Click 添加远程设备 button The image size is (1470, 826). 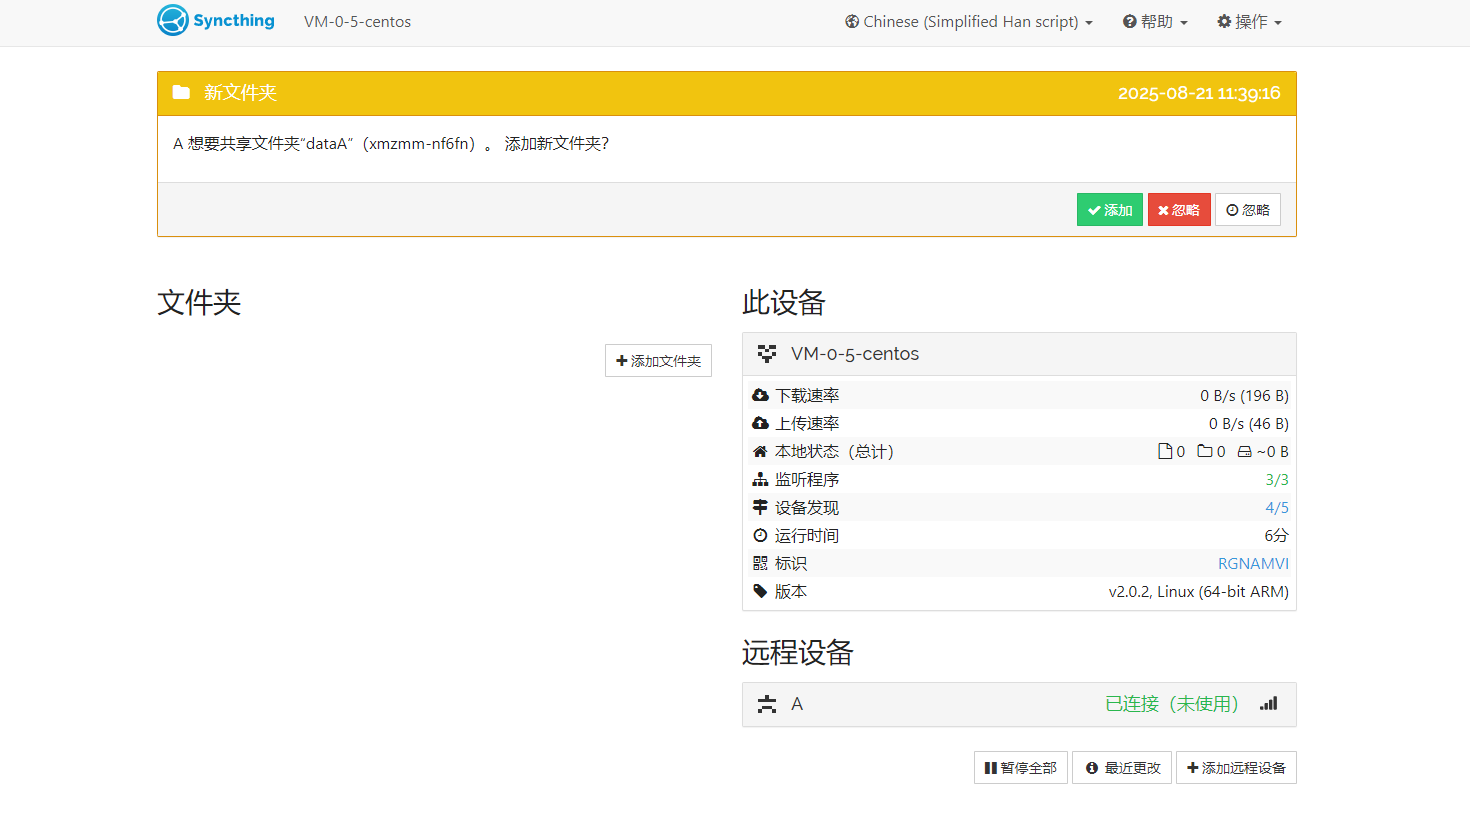coord(1236,768)
